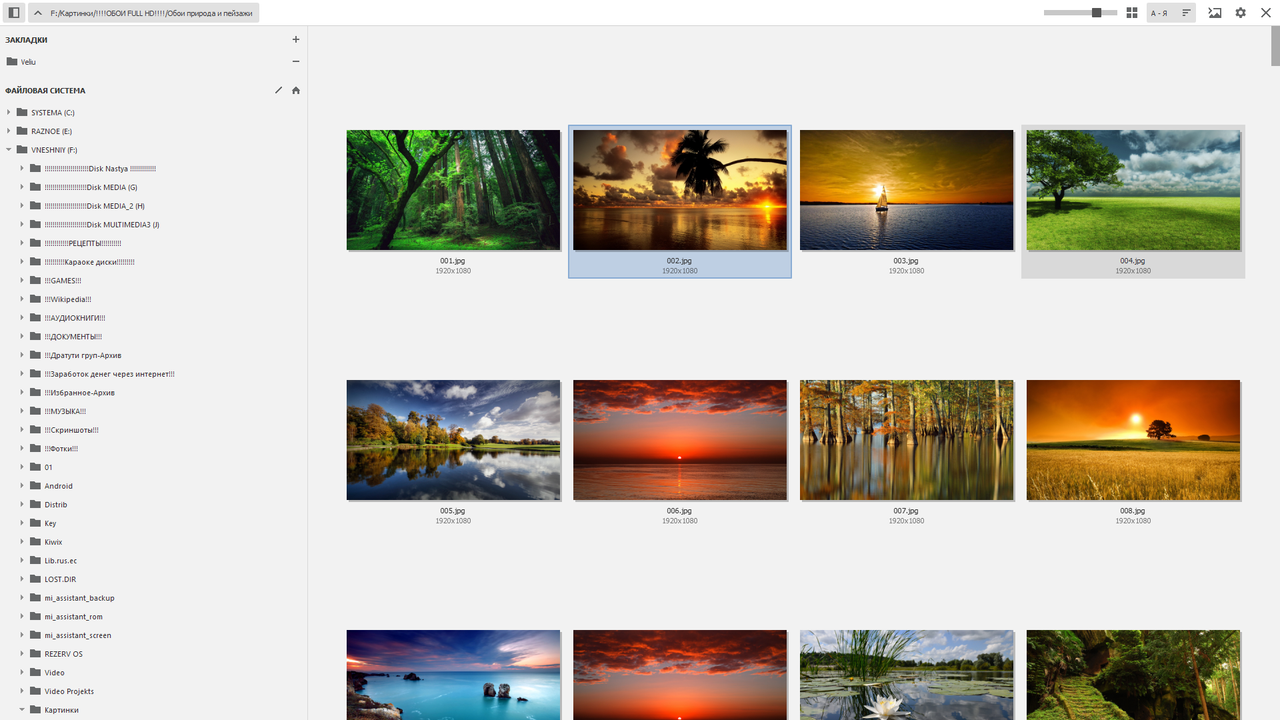Select the LOST.DIR folder
1280x720 pixels.
click(60, 579)
